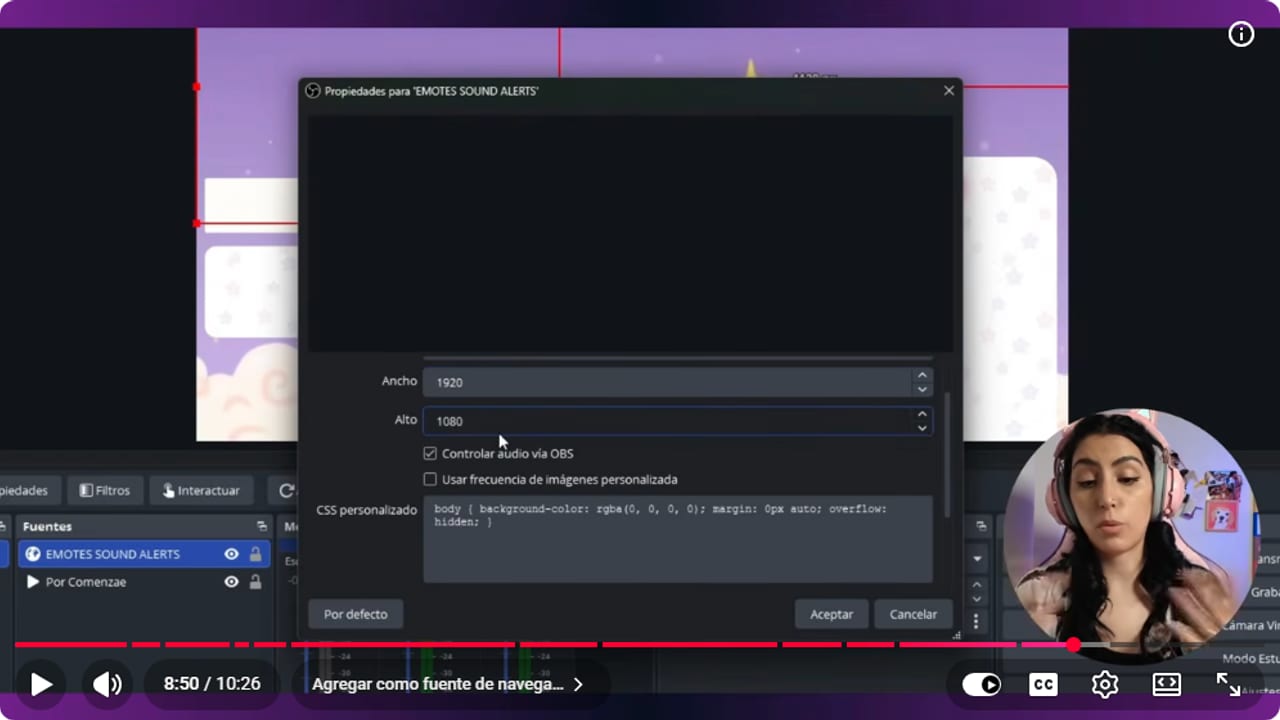1280x720 pixels.
Task: Expand the chapter list from the chapter title
Action: (x=447, y=684)
